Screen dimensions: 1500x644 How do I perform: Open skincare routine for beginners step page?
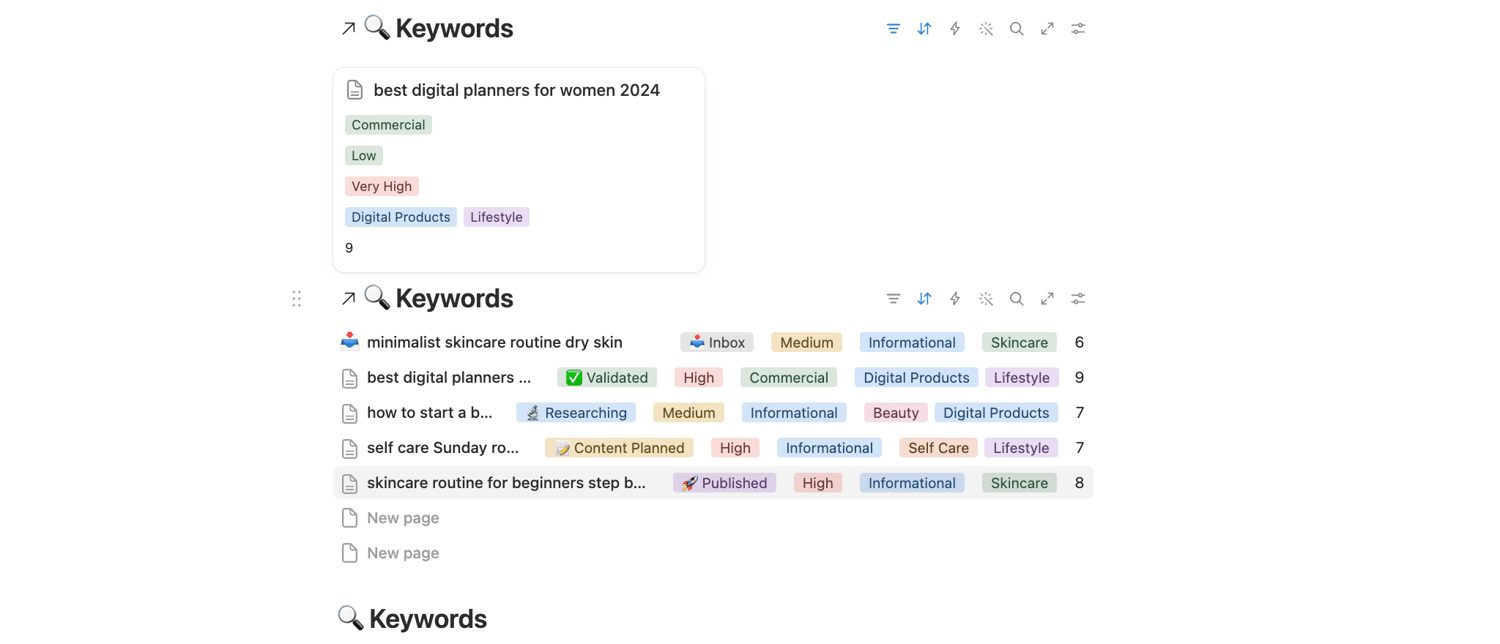[506, 483]
